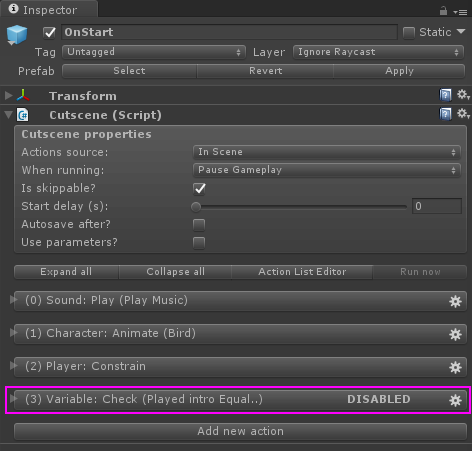Click the Player: Constrain action gear icon
The height and width of the screenshot is (451, 472).
tap(455, 367)
